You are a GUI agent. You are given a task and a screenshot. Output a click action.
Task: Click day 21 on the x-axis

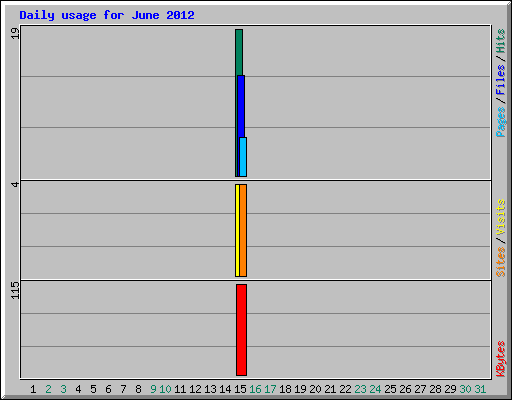330,389
